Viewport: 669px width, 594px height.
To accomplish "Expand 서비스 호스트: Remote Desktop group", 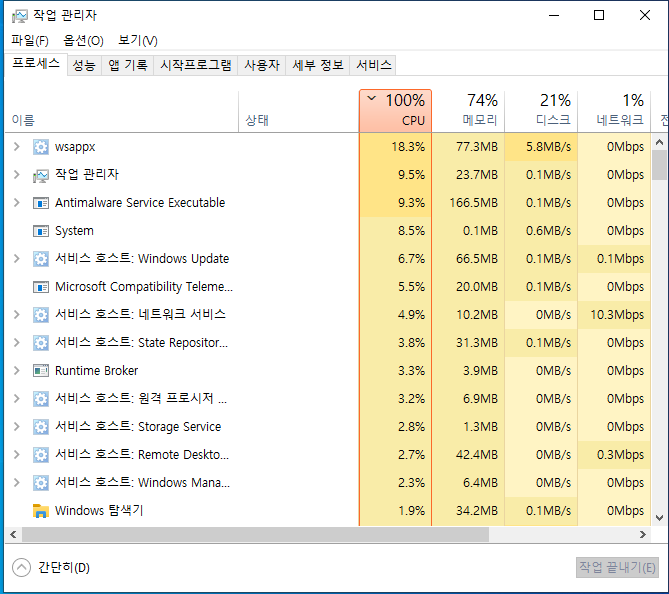I will [x=17, y=454].
